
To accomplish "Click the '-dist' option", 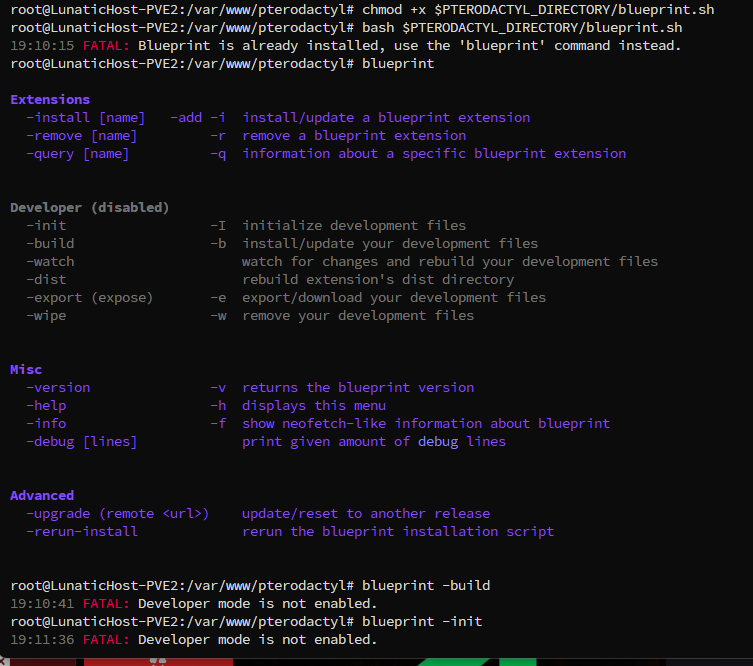I will point(46,280).
